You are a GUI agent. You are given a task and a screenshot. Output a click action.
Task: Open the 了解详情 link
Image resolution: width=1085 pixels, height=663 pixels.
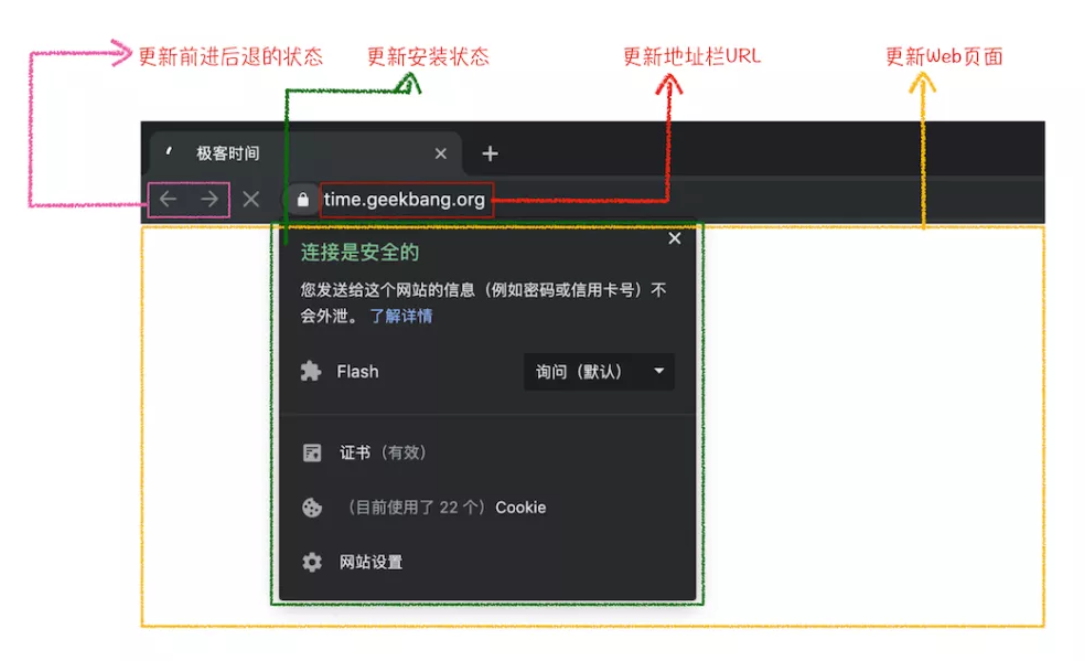coord(401,316)
